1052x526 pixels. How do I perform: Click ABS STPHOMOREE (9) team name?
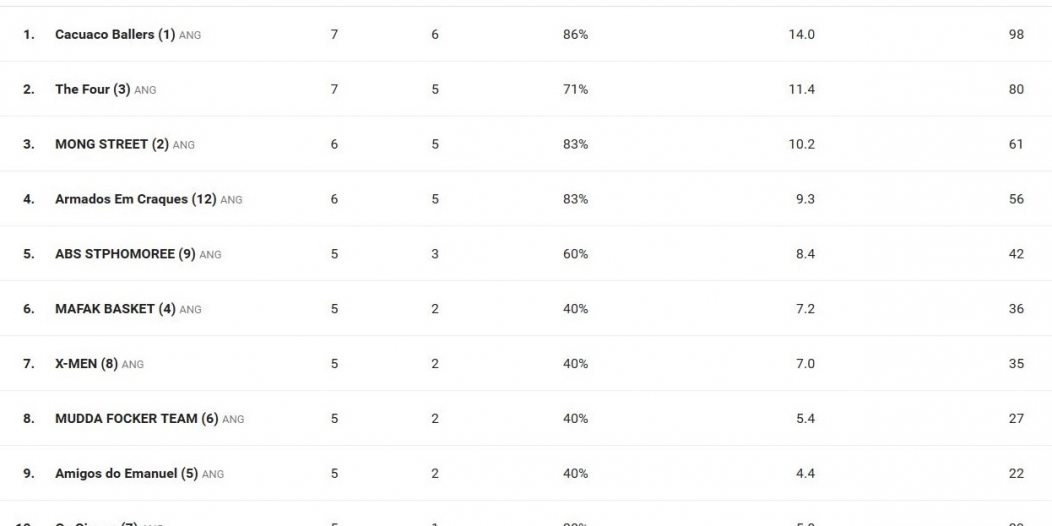coord(125,254)
